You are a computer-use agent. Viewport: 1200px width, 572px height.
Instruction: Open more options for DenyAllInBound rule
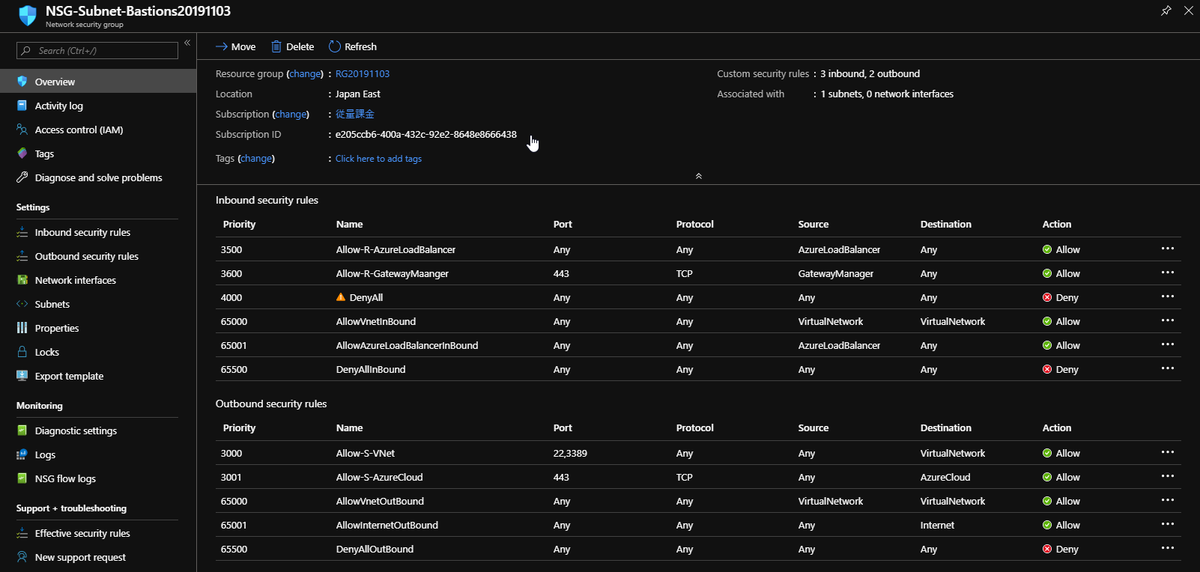1167,369
